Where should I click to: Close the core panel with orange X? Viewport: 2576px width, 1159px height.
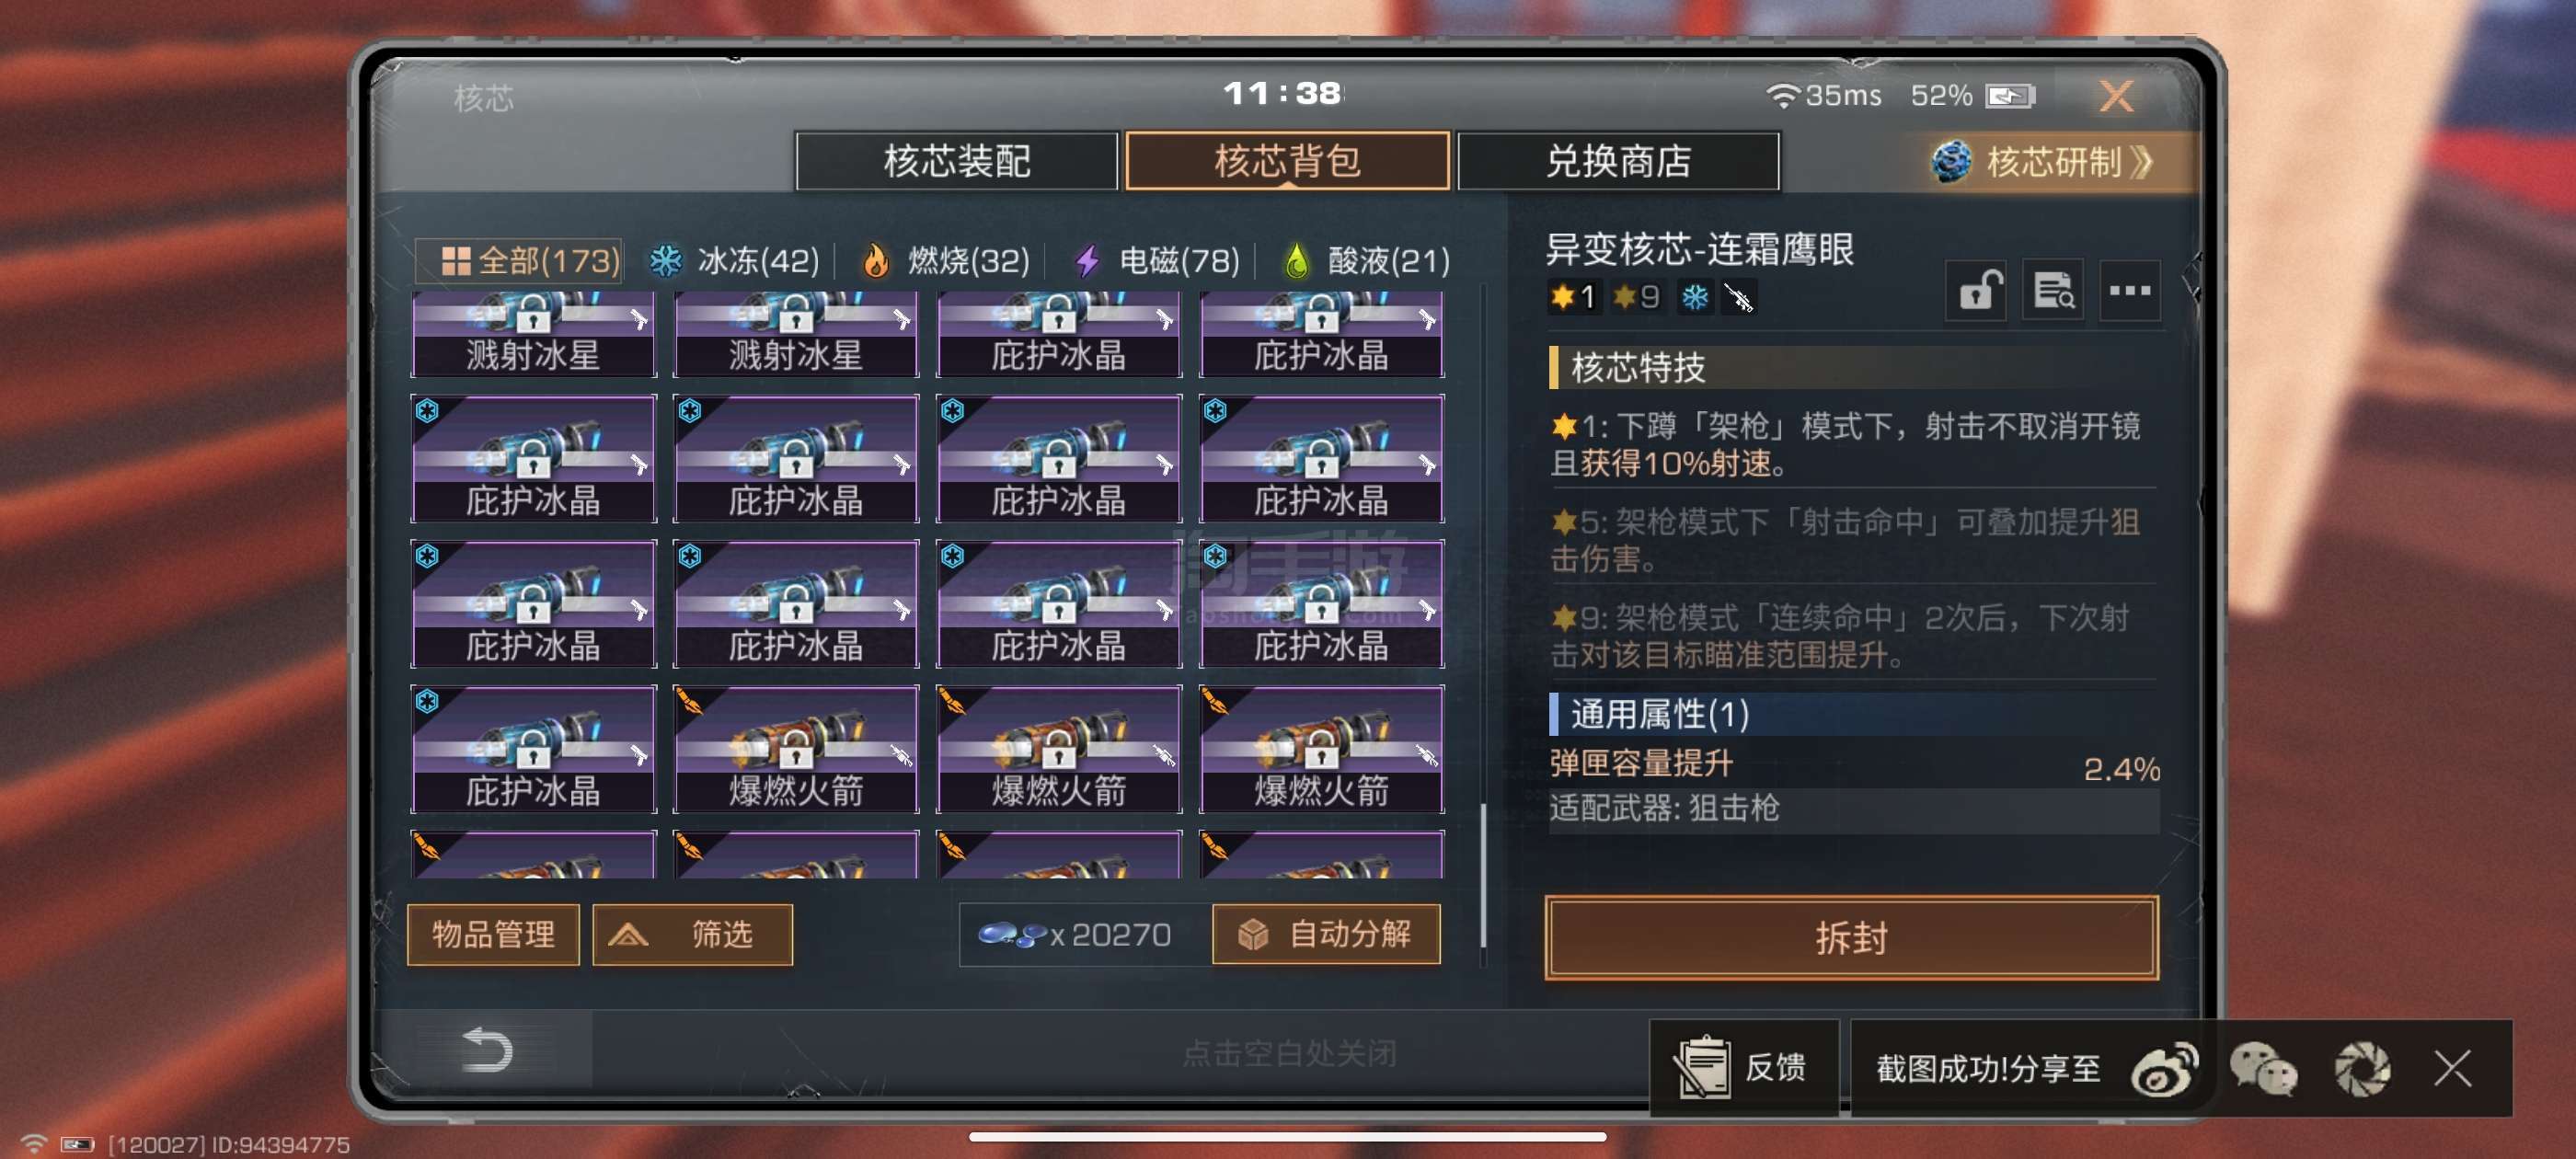[2116, 96]
